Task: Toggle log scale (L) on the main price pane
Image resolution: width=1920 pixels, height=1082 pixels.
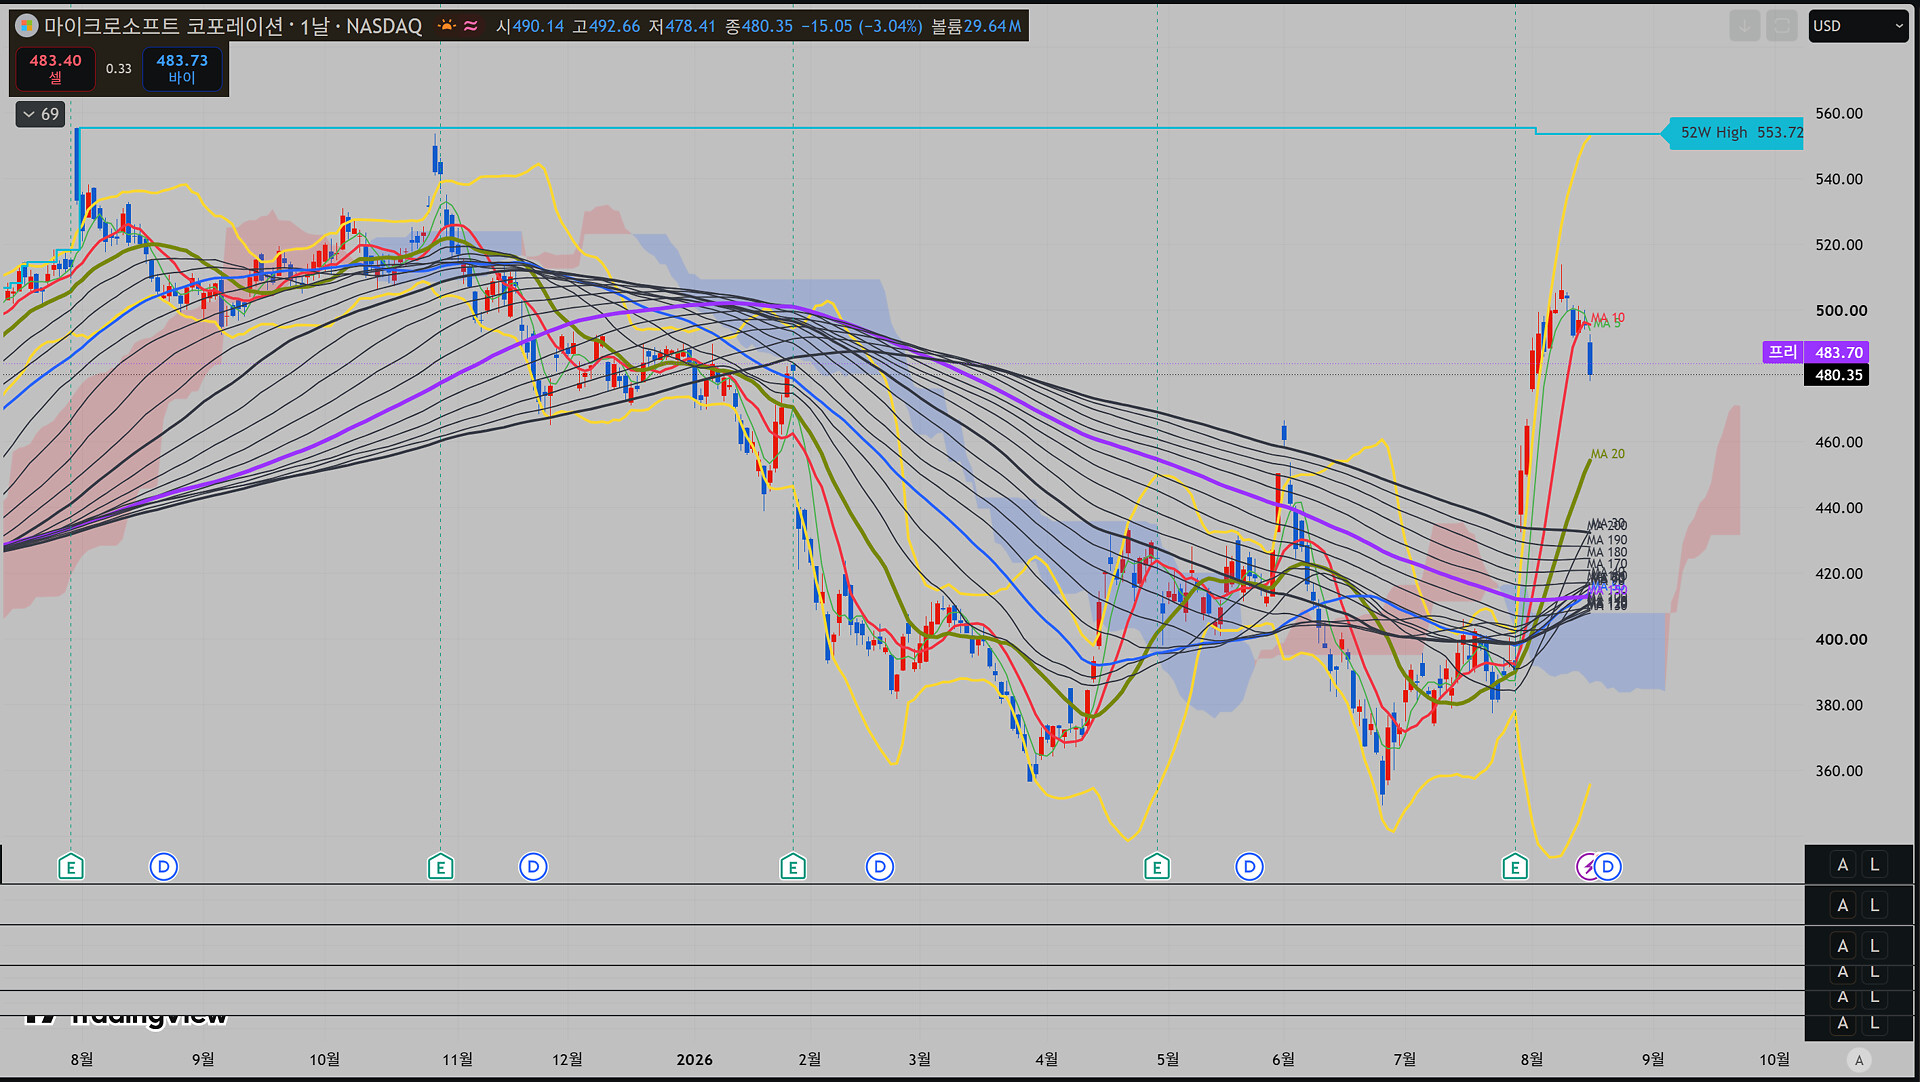Action: click(x=1875, y=865)
